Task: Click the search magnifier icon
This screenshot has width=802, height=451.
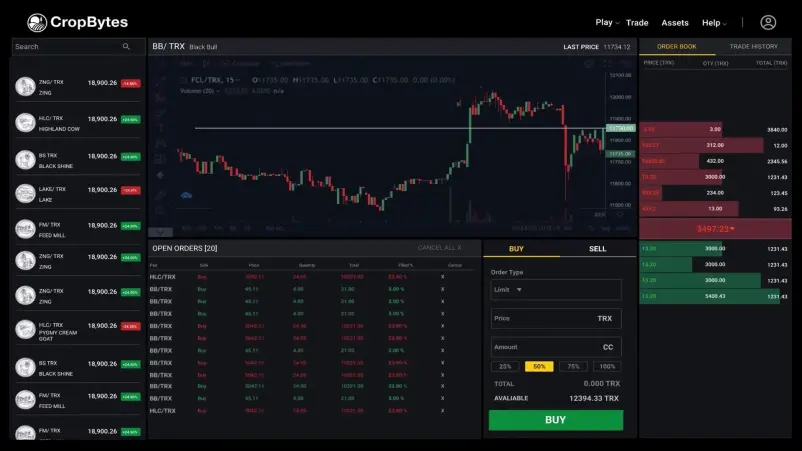Action: (x=126, y=47)
